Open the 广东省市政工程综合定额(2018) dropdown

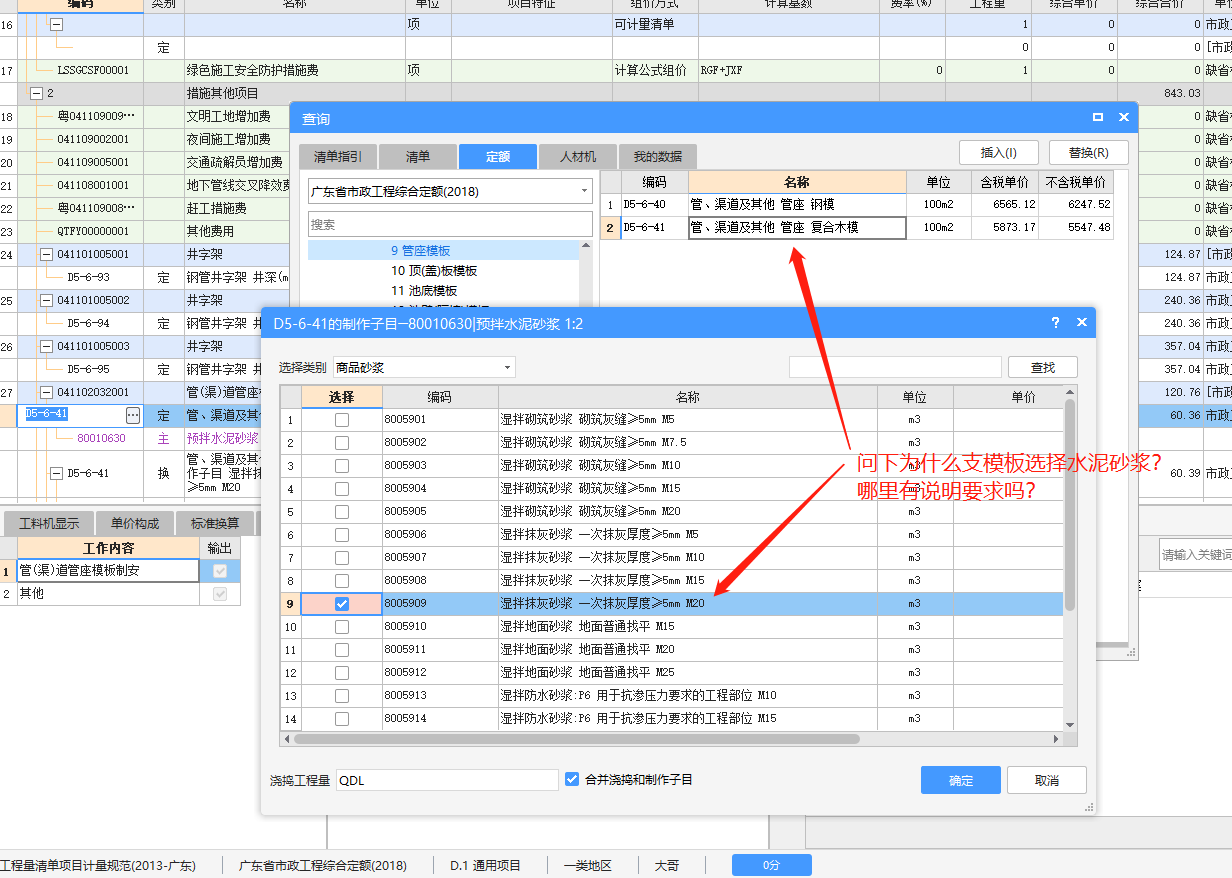coord(450,190)
